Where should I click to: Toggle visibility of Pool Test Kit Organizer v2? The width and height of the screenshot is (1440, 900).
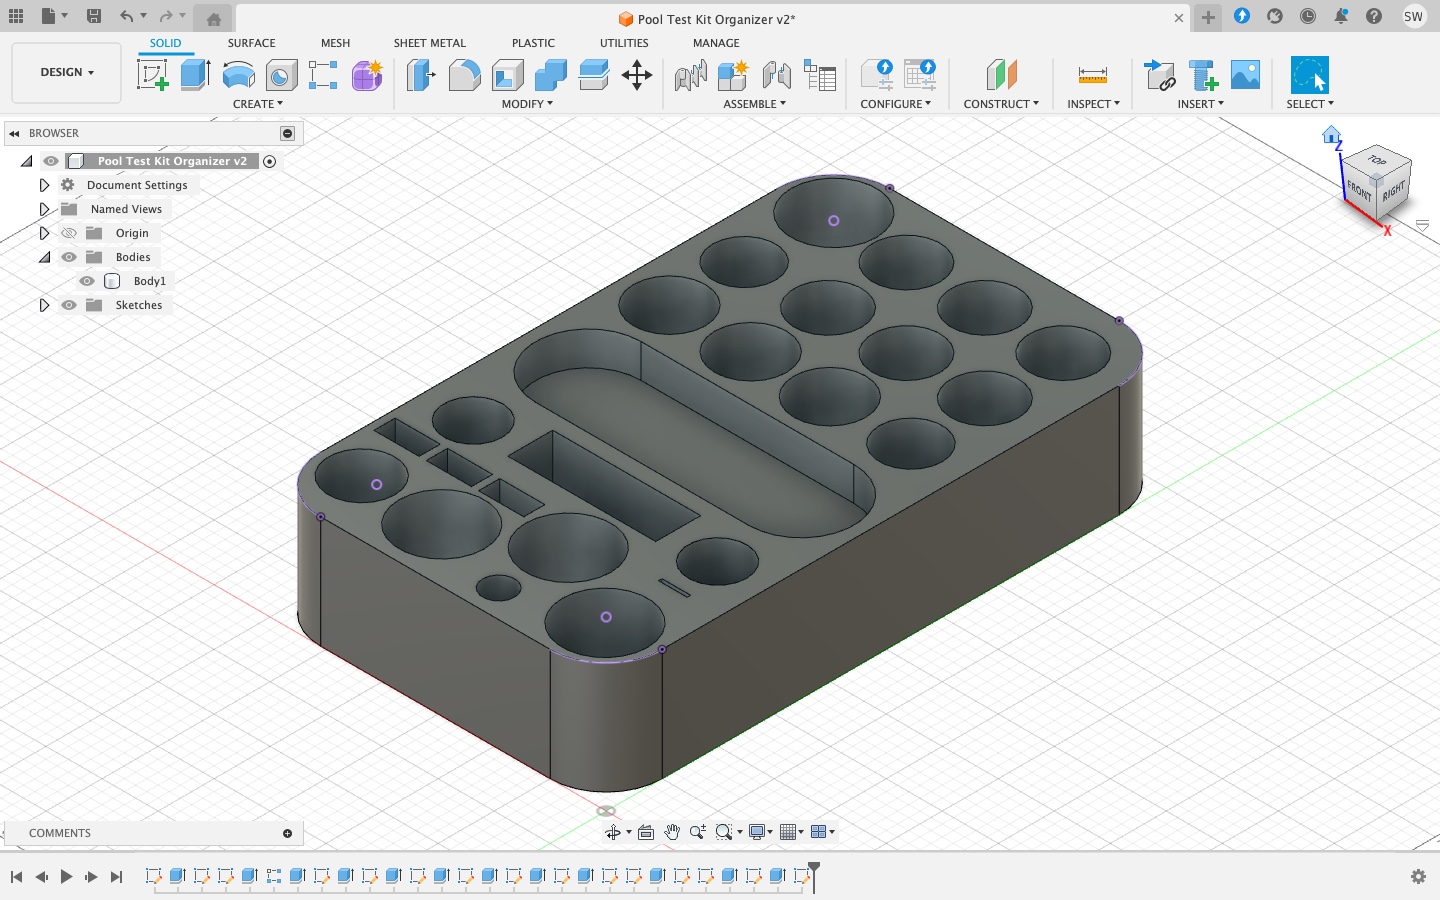click(x=51, y=161)
